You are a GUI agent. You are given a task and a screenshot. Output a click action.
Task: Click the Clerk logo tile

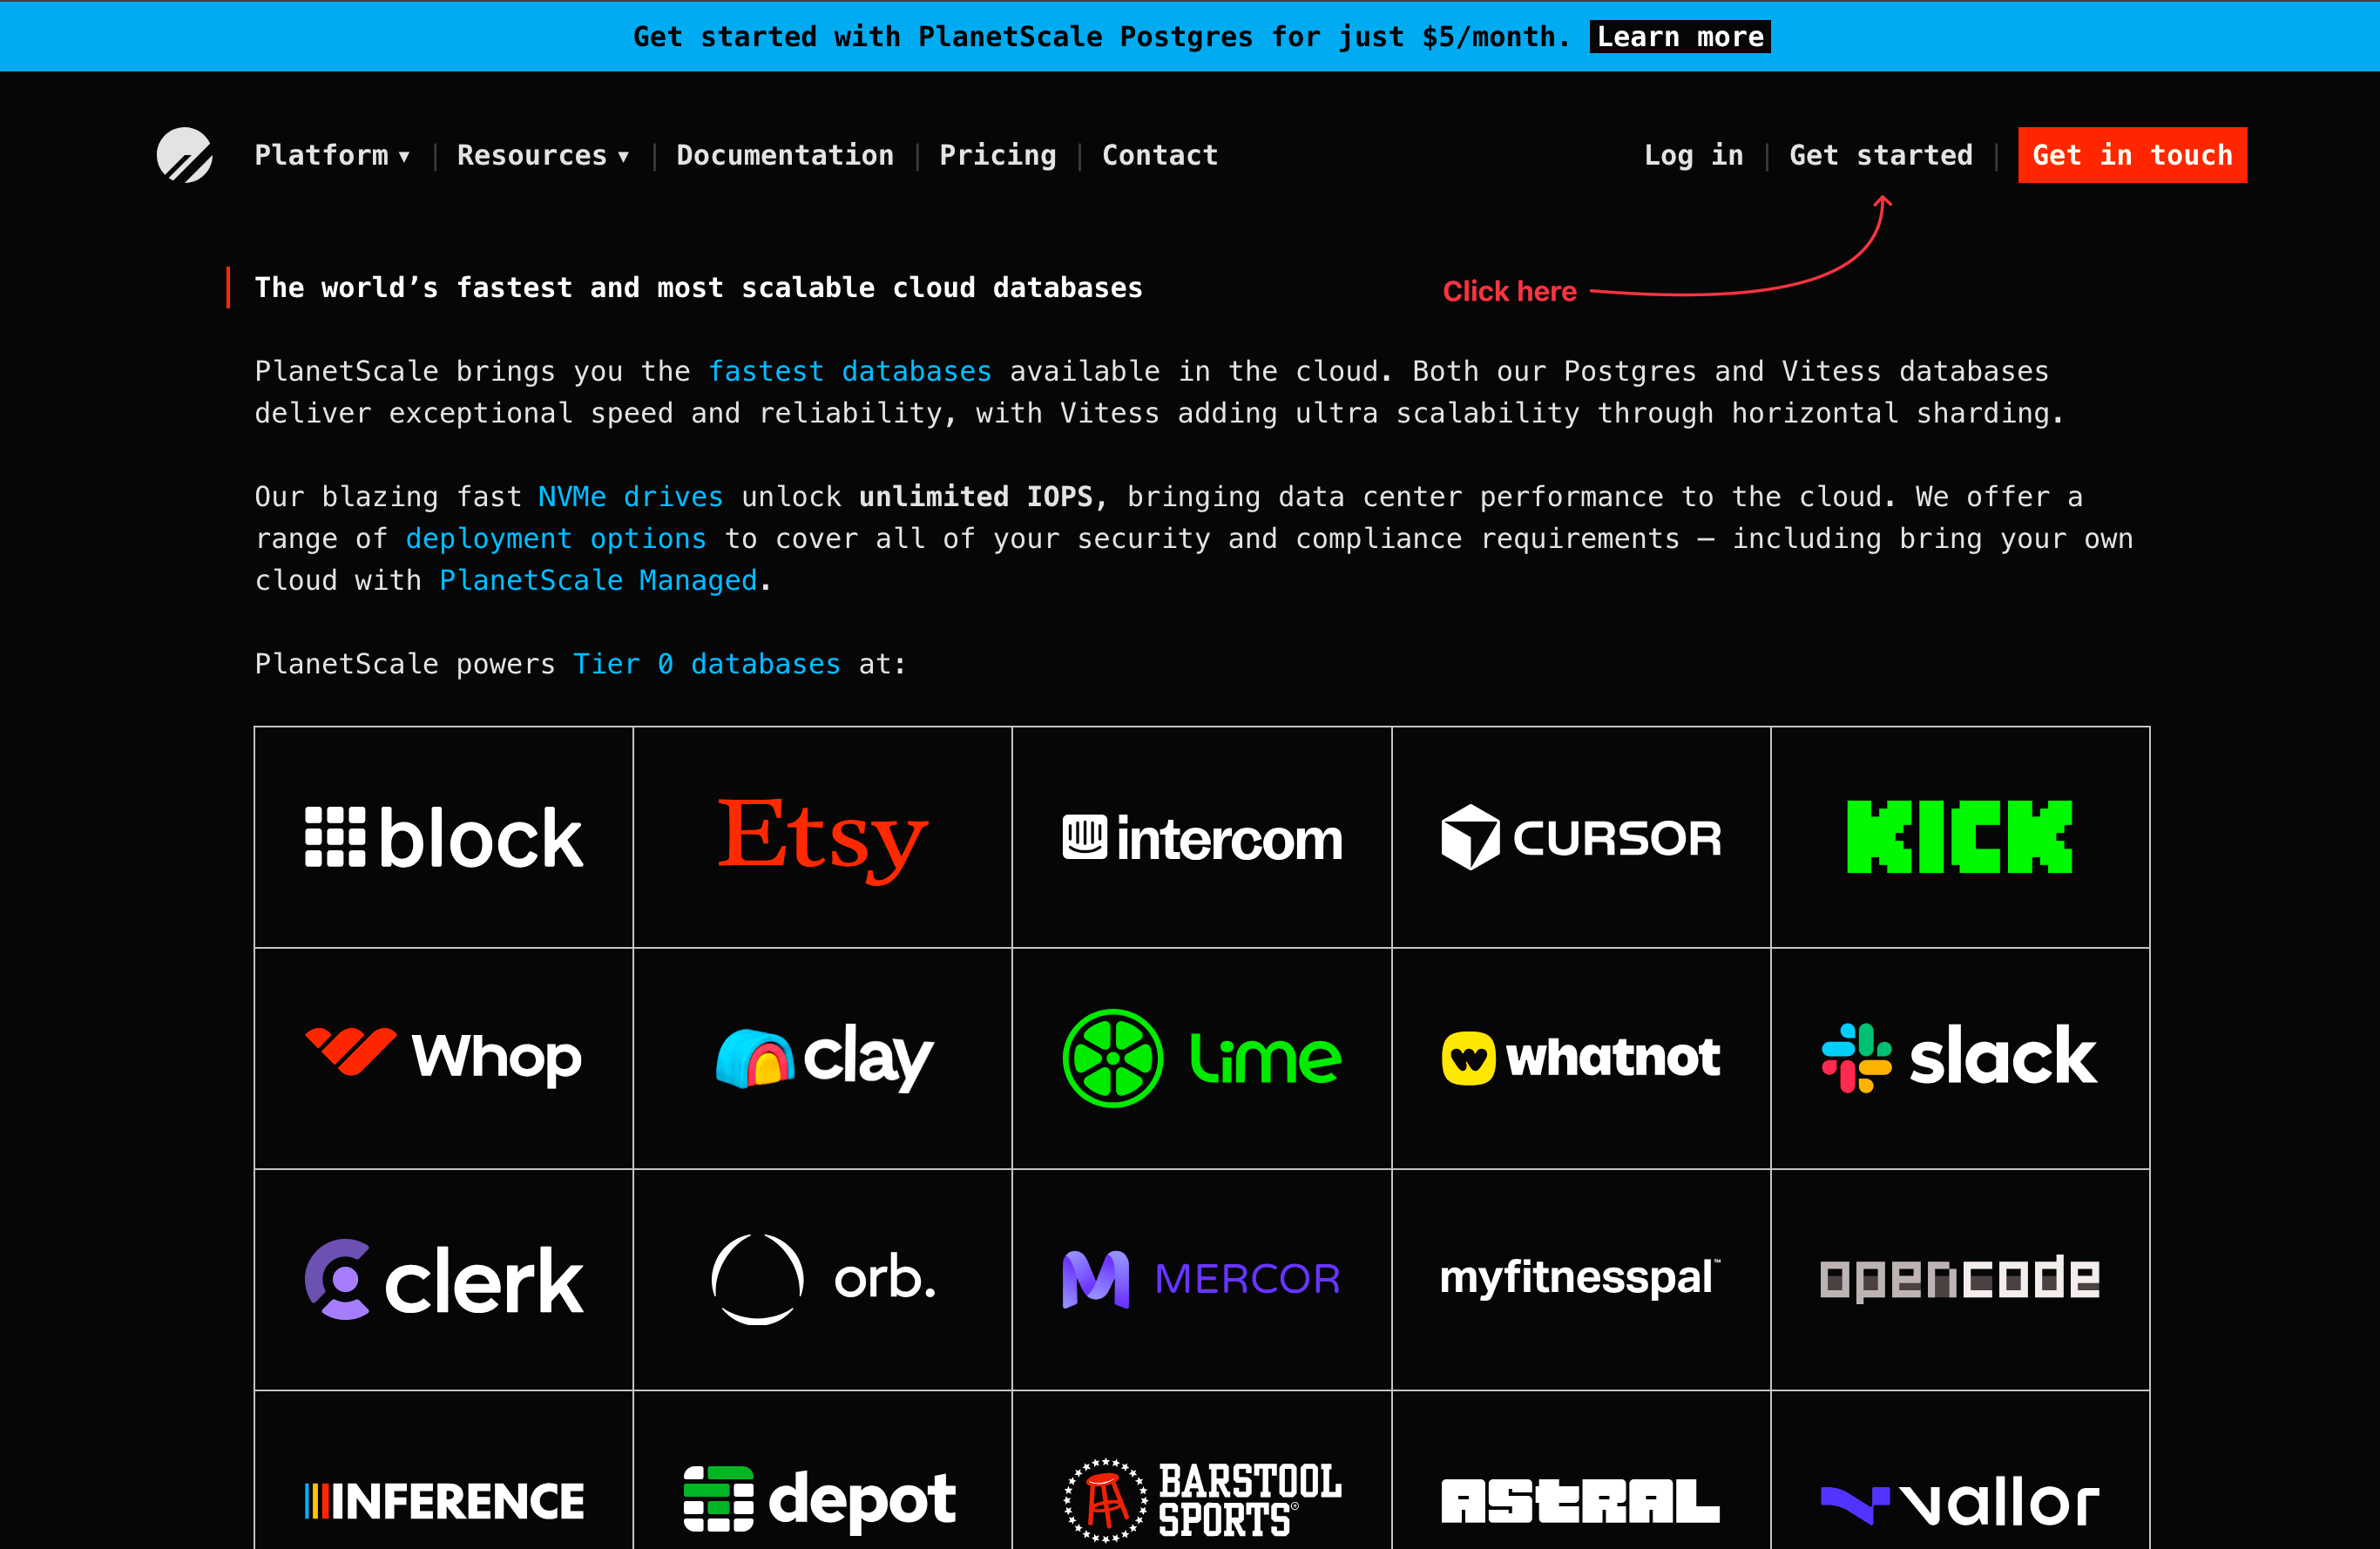(443, 1278)
